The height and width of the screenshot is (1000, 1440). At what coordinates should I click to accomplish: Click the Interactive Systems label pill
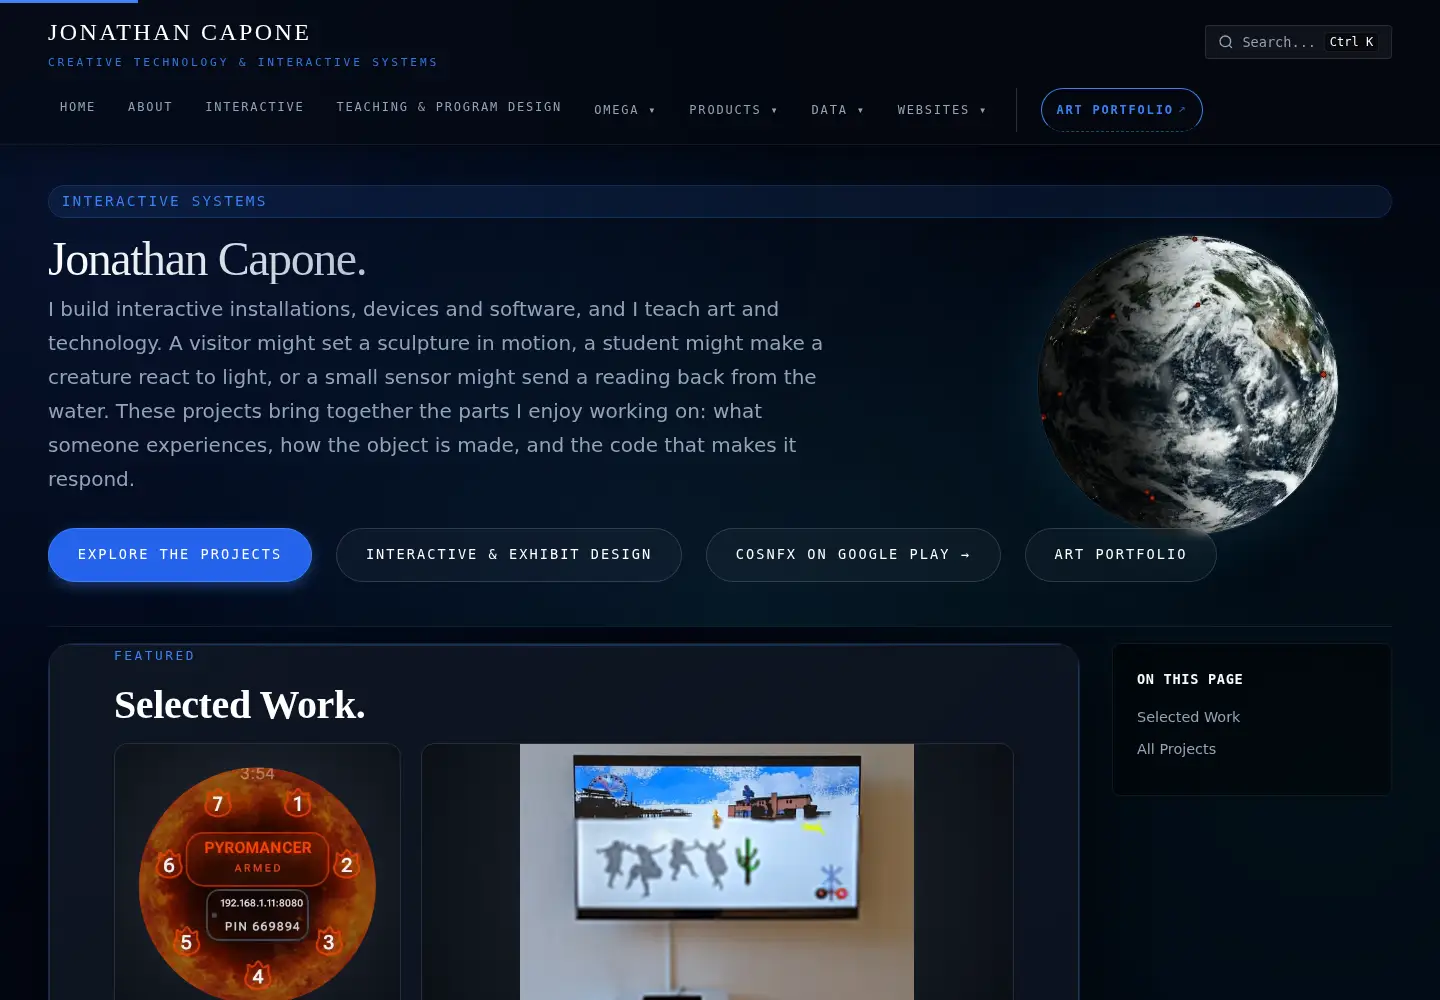[x=720, y=201]
